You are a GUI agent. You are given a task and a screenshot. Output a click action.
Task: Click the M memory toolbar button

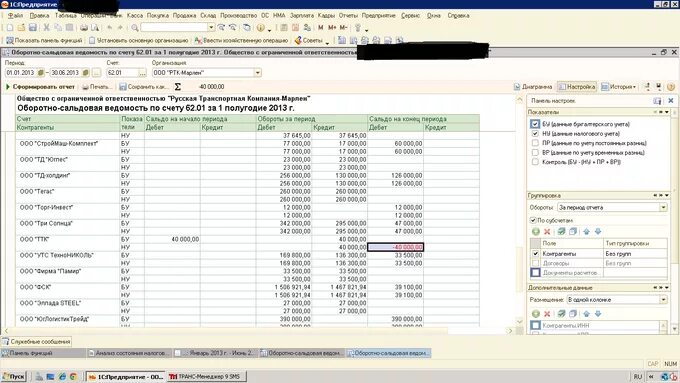[320, 28]
